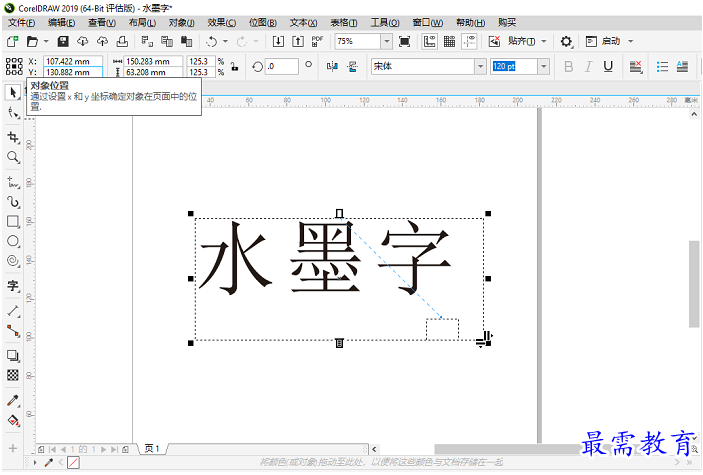Create a new document

[x=12, y=41]
